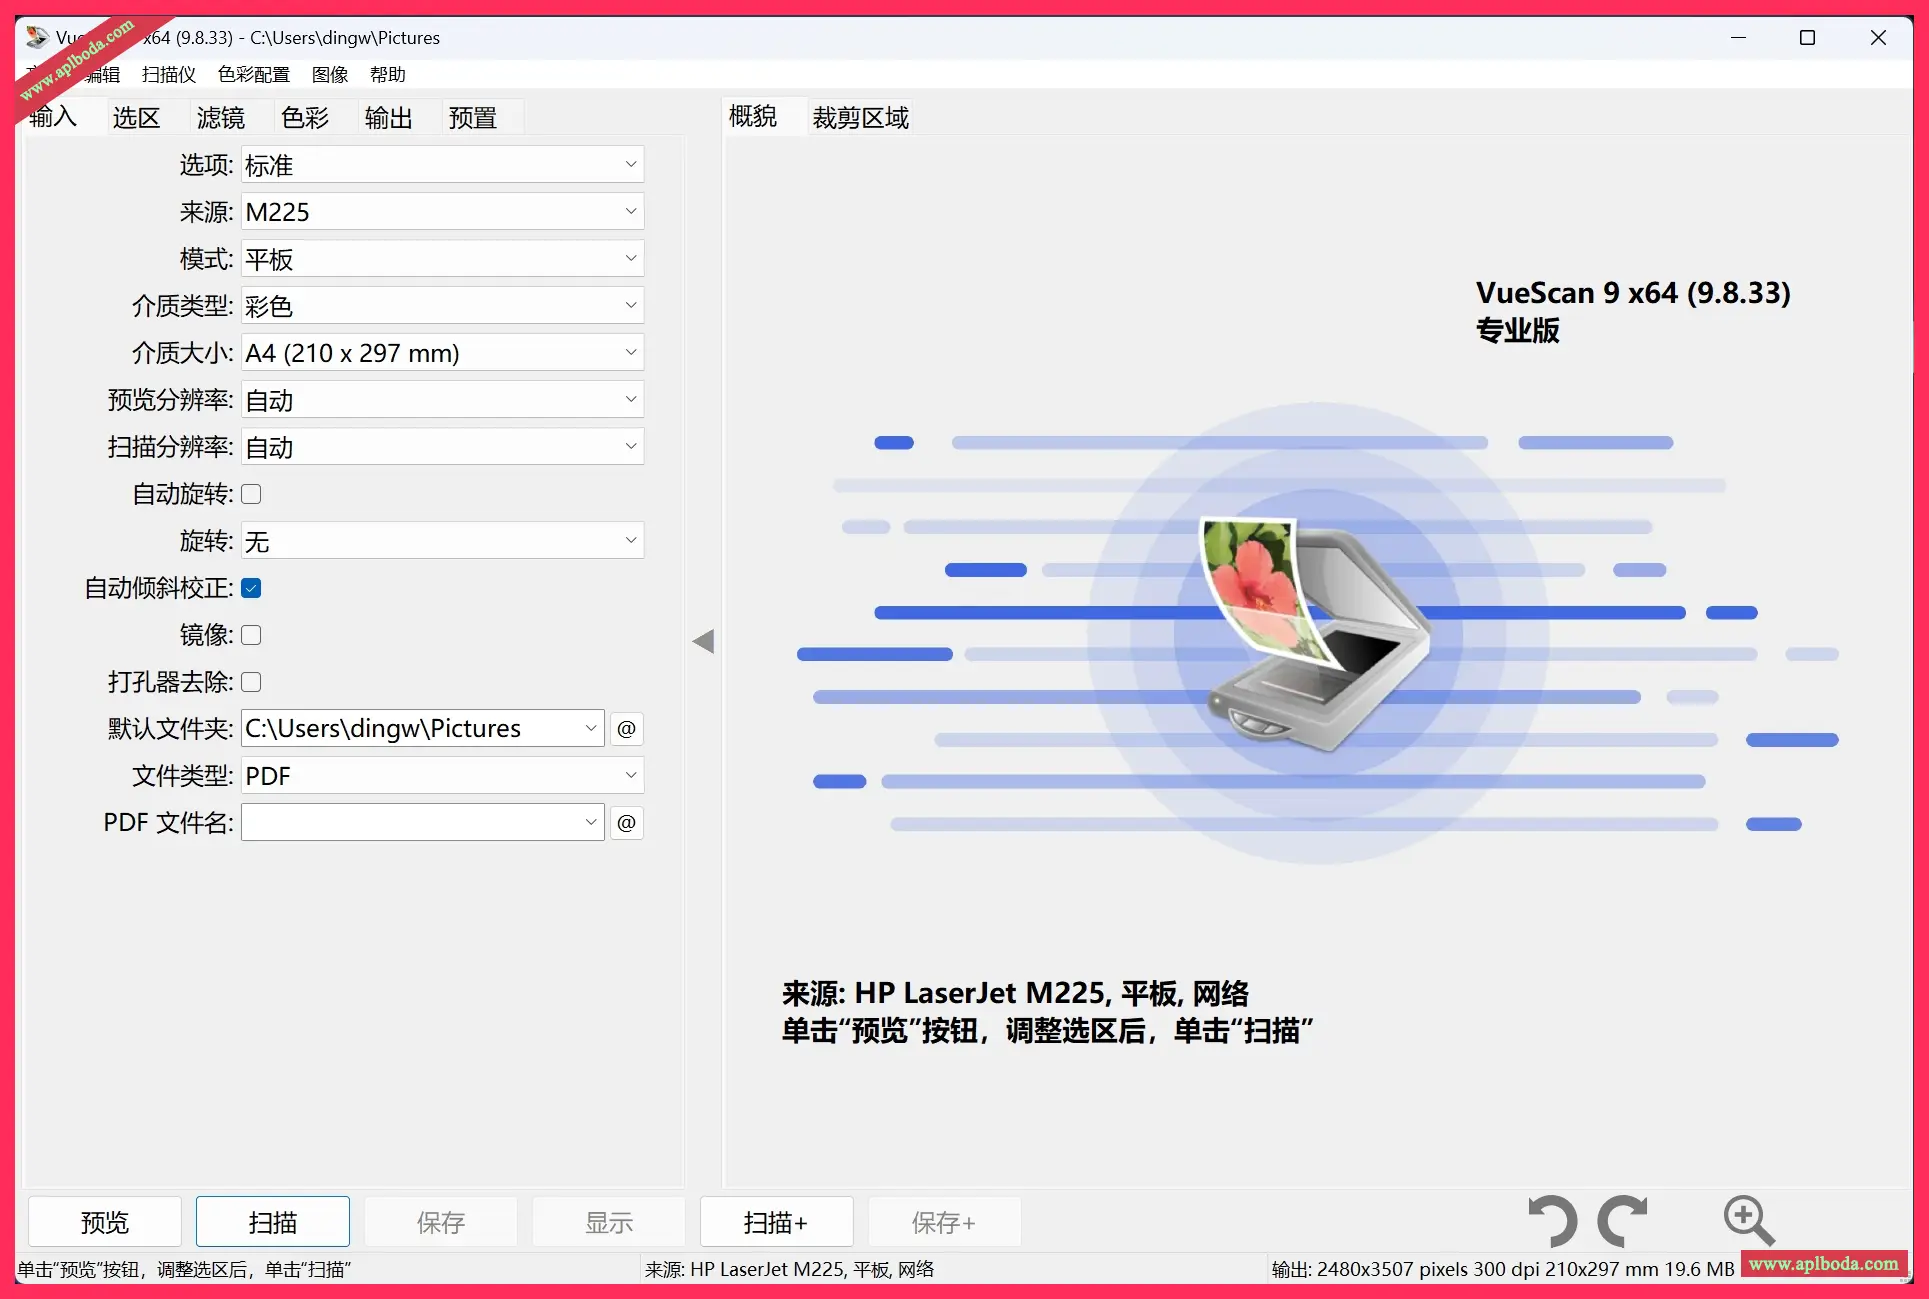Select the 裁剪区域 preview tab
The image size is (1929, 1299).
coord(861,117)
